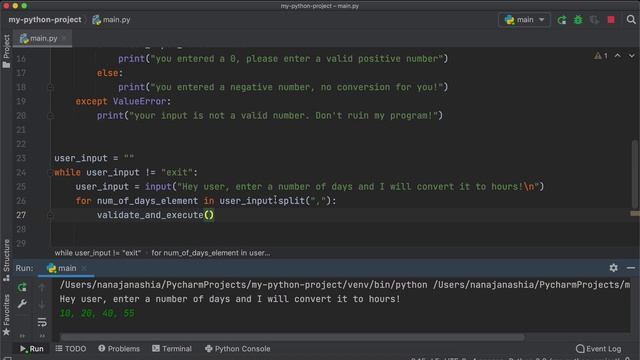Viewport: 640px width, 360px height.
Task: Toggle soft-wrap in the Run console
Action: click(42, 322)
